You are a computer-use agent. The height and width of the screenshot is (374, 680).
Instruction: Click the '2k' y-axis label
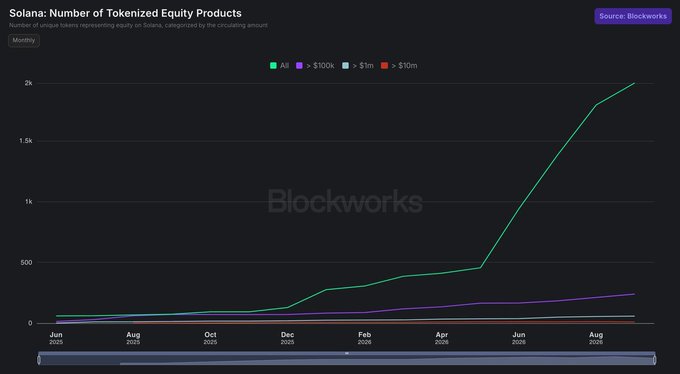(x=29, y=83)
